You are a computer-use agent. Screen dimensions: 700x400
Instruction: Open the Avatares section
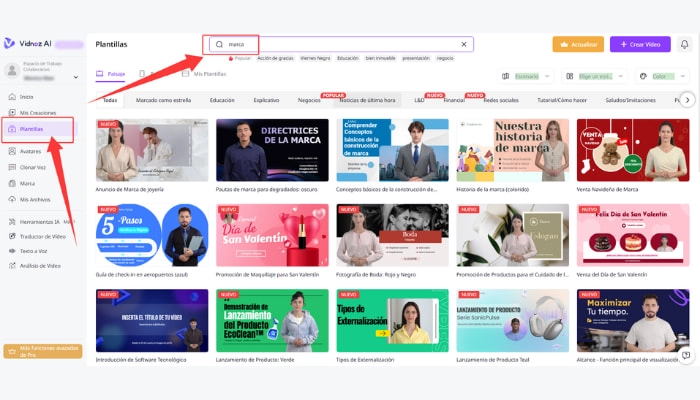click(30, 151)
